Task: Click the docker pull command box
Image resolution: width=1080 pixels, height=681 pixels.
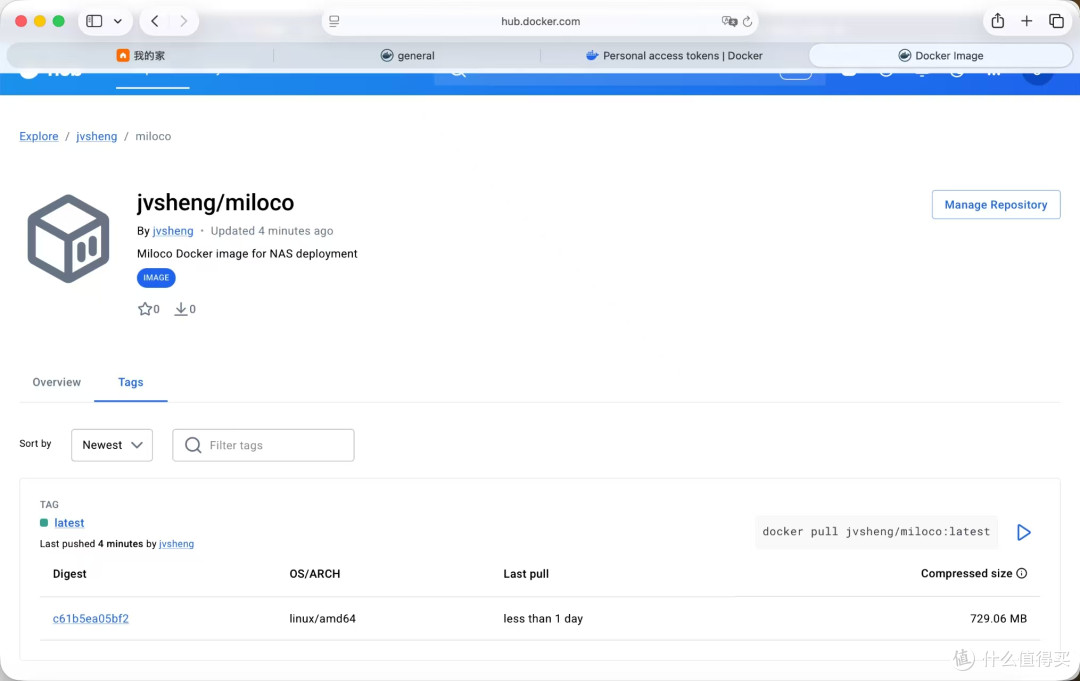Action: click(x=876, y=532)
